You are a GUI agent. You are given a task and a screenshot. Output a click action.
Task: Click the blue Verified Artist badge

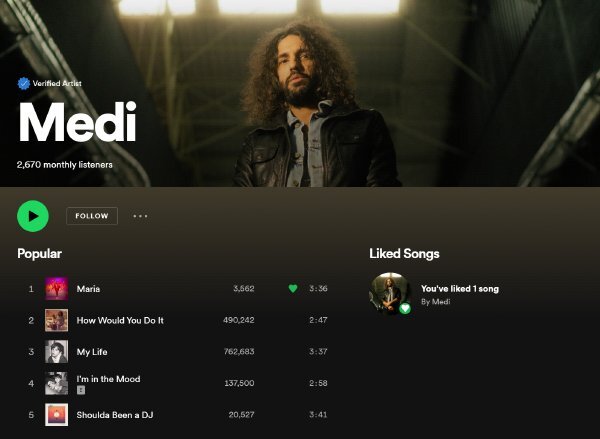(x=24, y=83)
